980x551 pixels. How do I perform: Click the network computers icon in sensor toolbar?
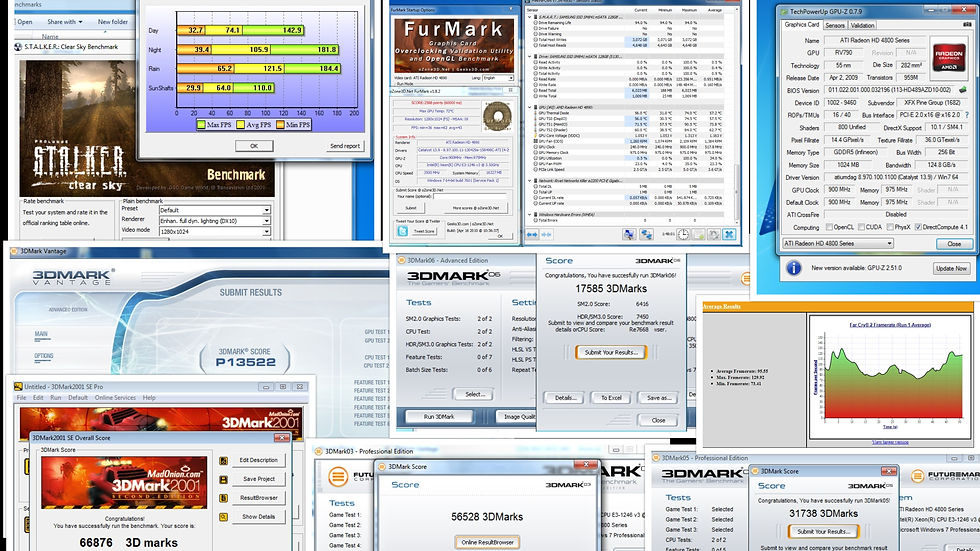pos(646,234)
